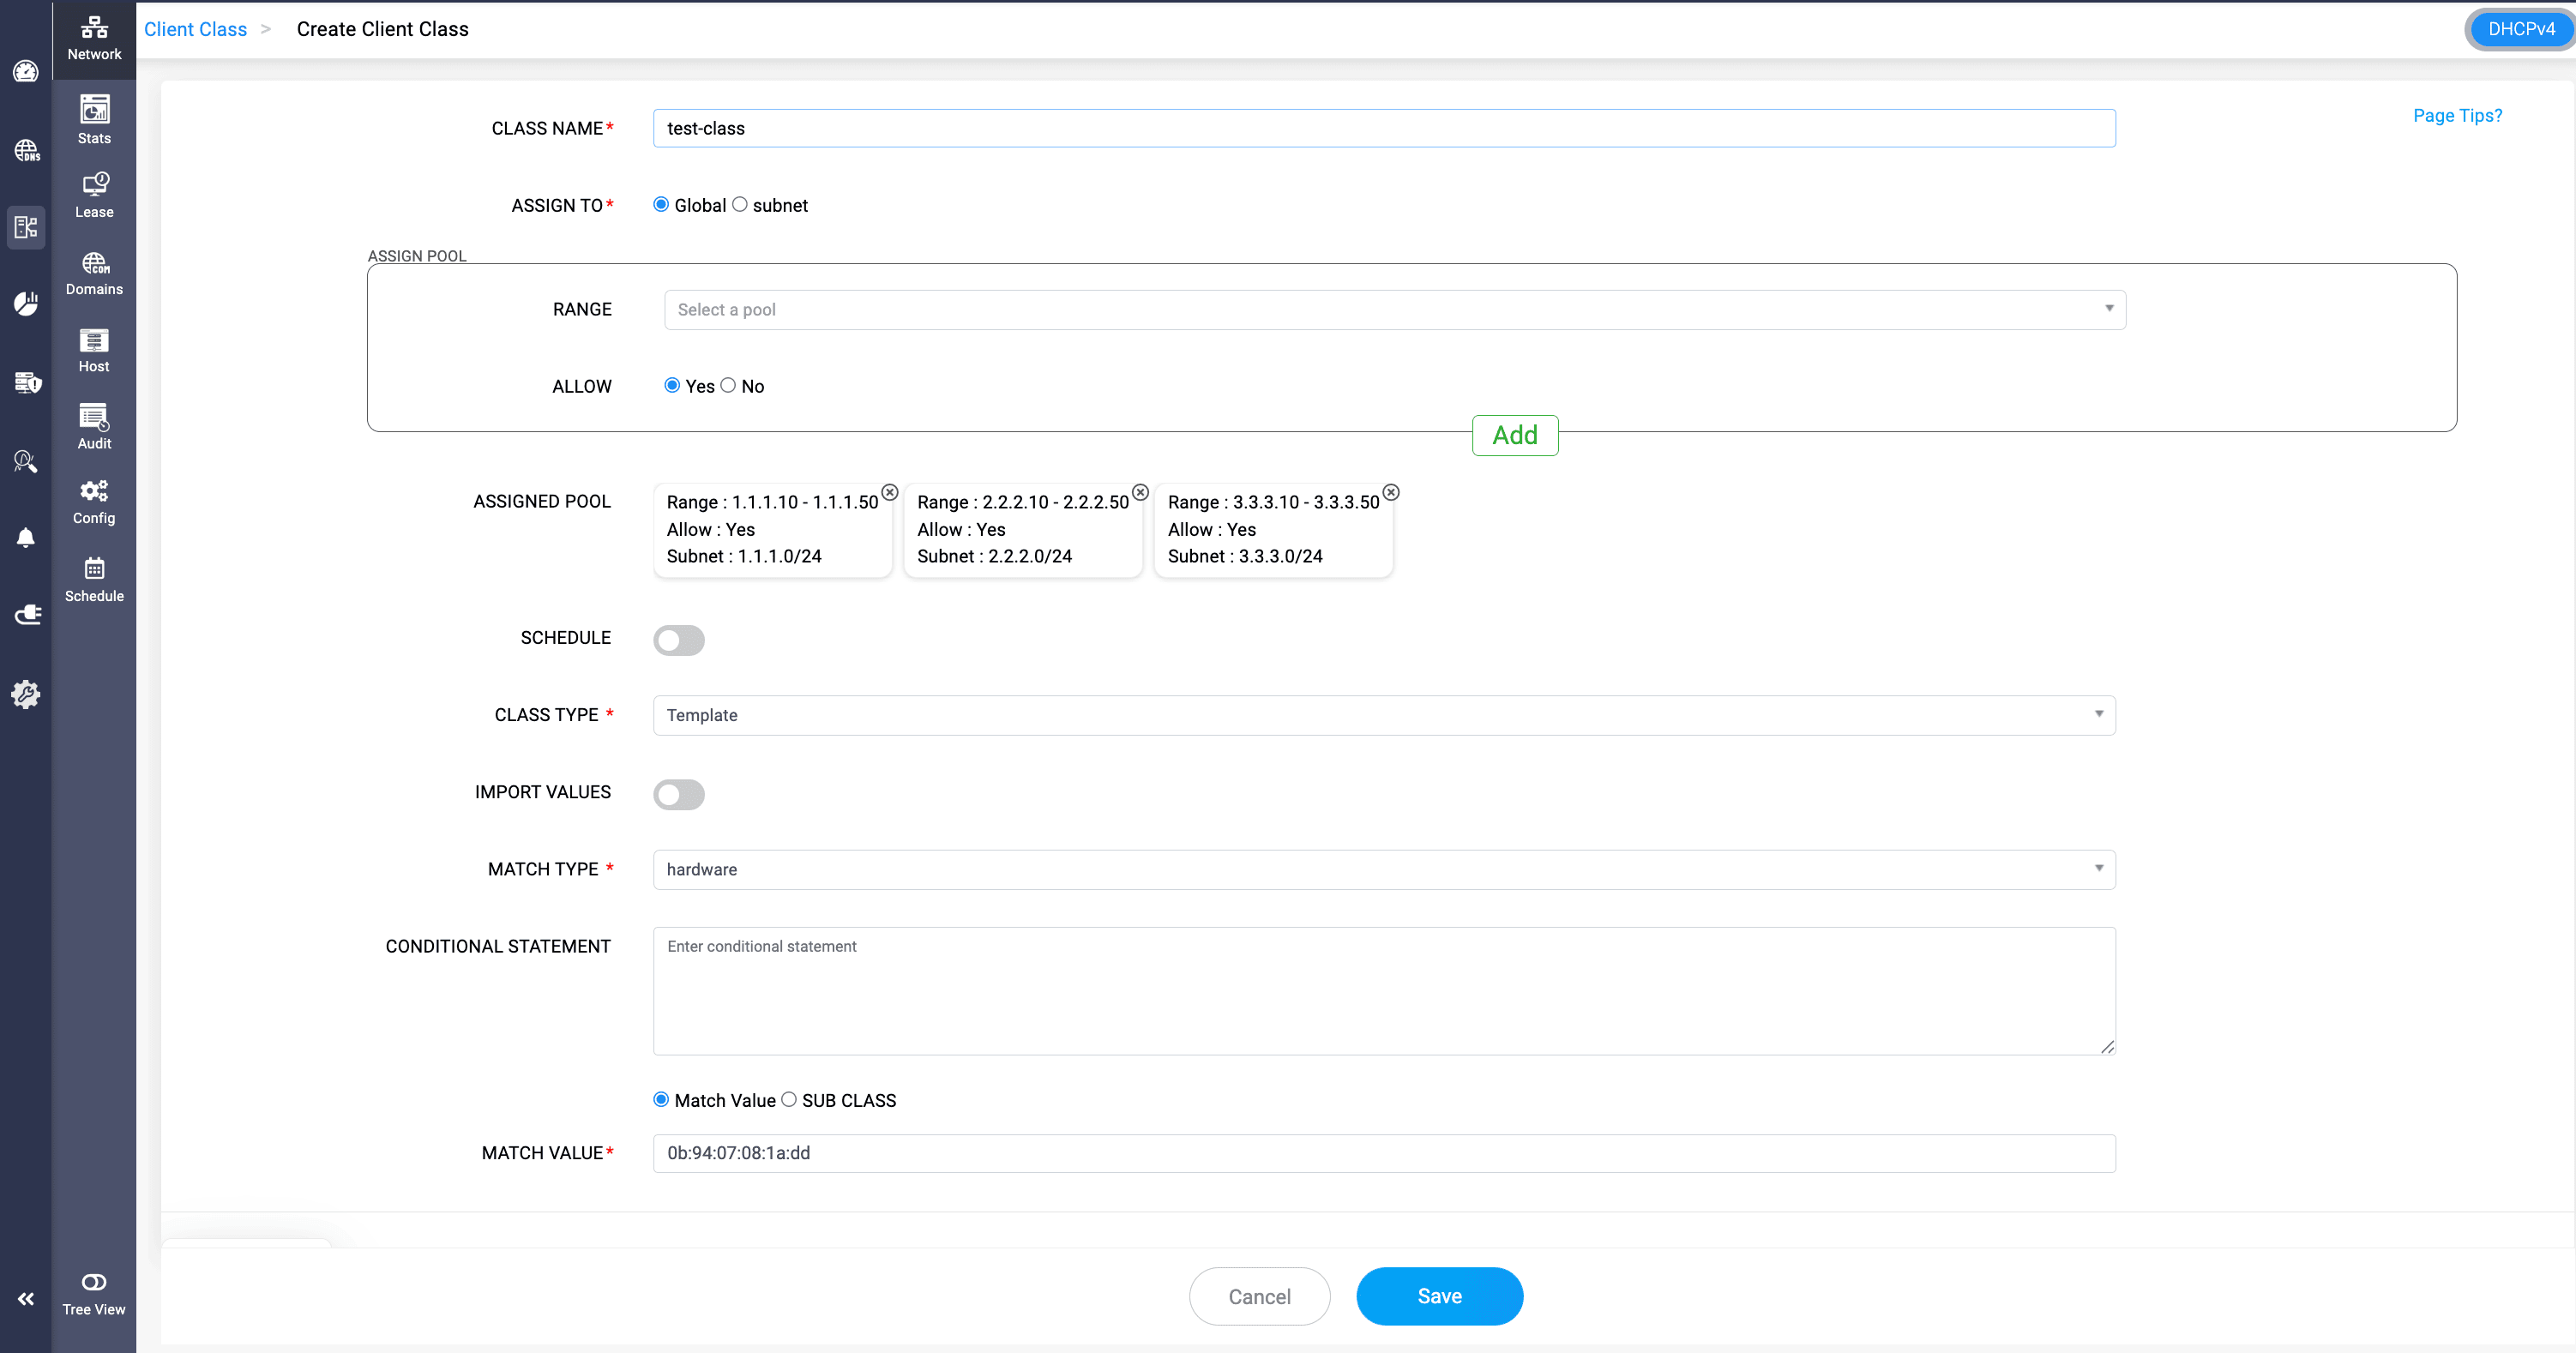Viewport: 2576px width, 1353px height.
Task: Remove the 2.2.2.10 - 2.2.2.50 pool
Action: coord(1140,492)
